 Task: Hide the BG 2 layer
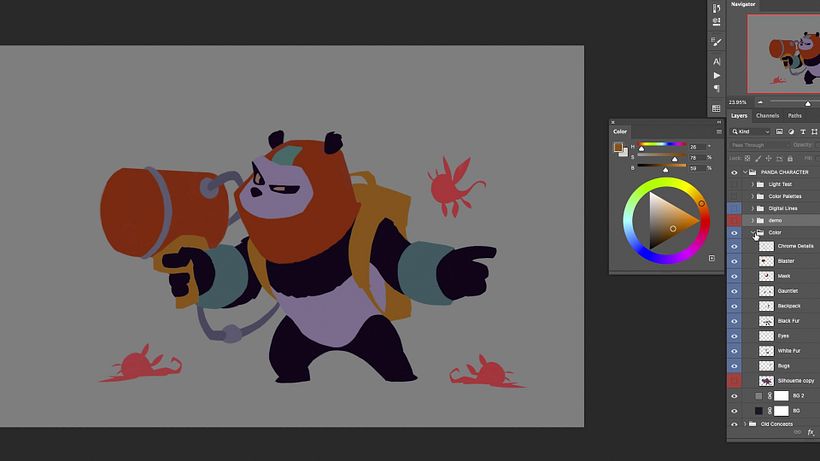734,396
